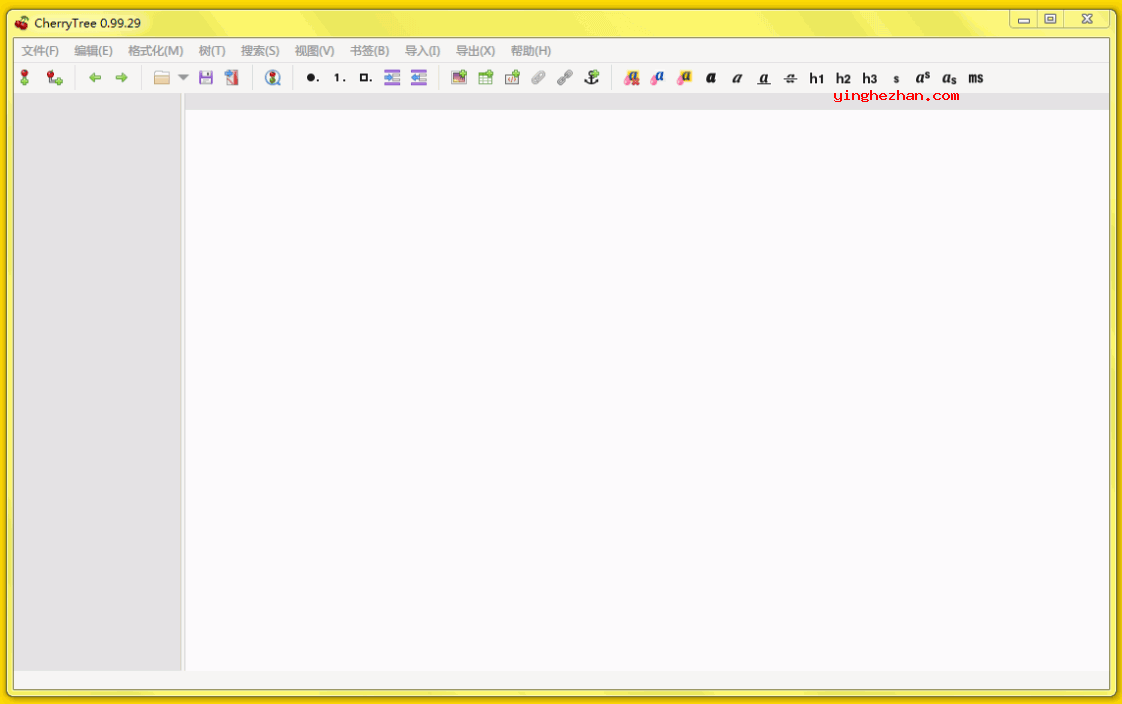Indent the paragraph with the right-arrow icon
Image resolution: width=1122 pixels, height=704 pixels.
point(392,77)
